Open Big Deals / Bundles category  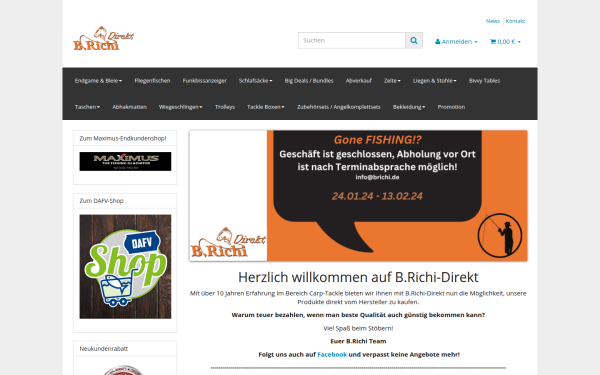tap(309, 81)
